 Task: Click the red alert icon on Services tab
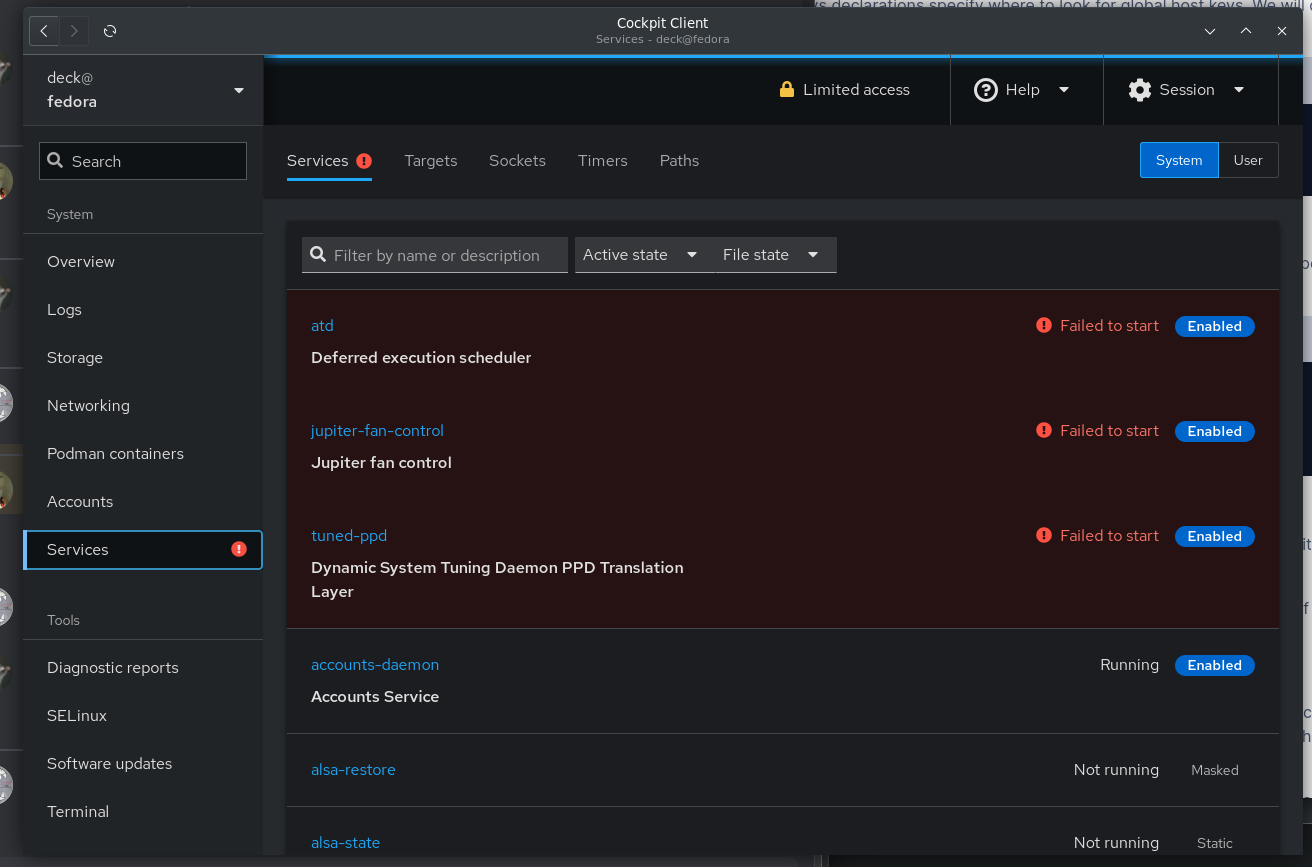pyautogui.click(x=364, y=160)
